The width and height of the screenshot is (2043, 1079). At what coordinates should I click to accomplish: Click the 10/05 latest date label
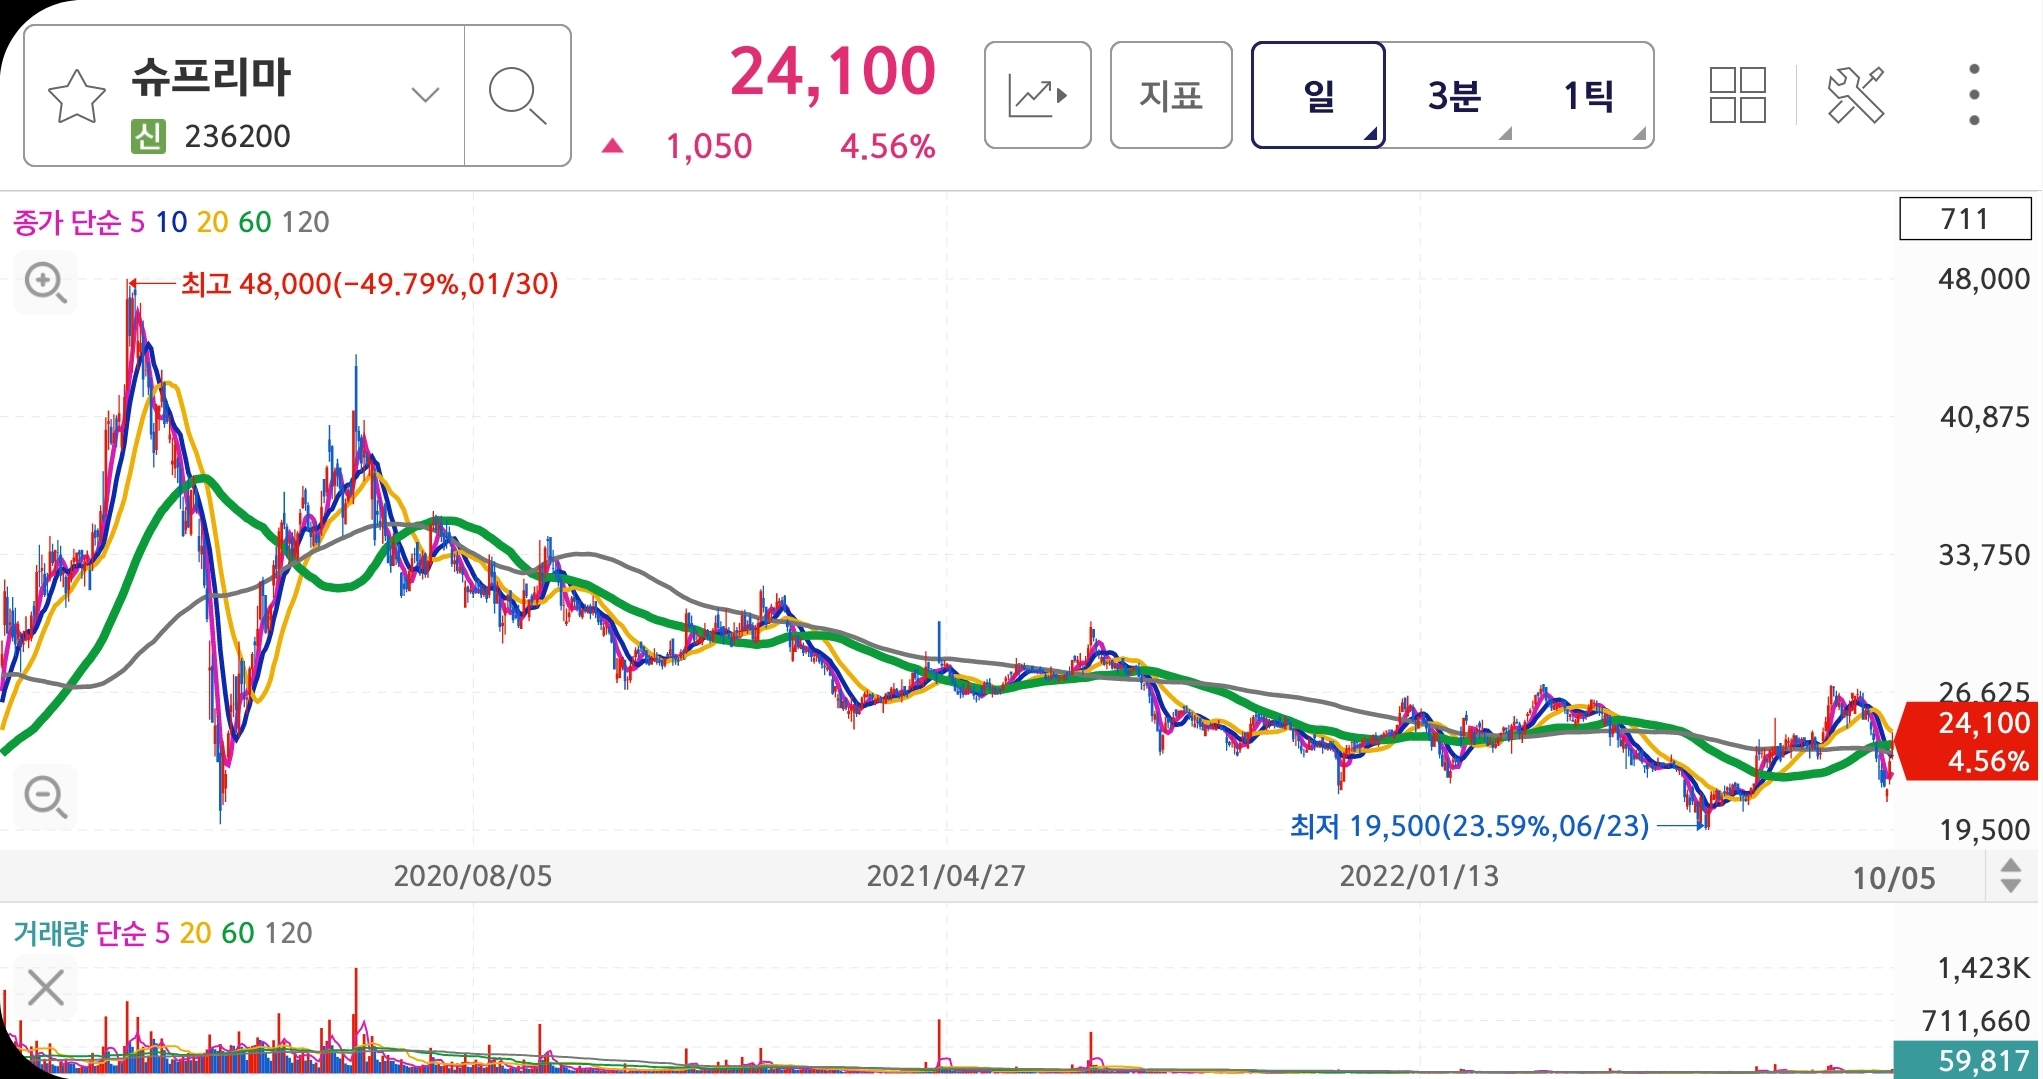(1894, 878)
